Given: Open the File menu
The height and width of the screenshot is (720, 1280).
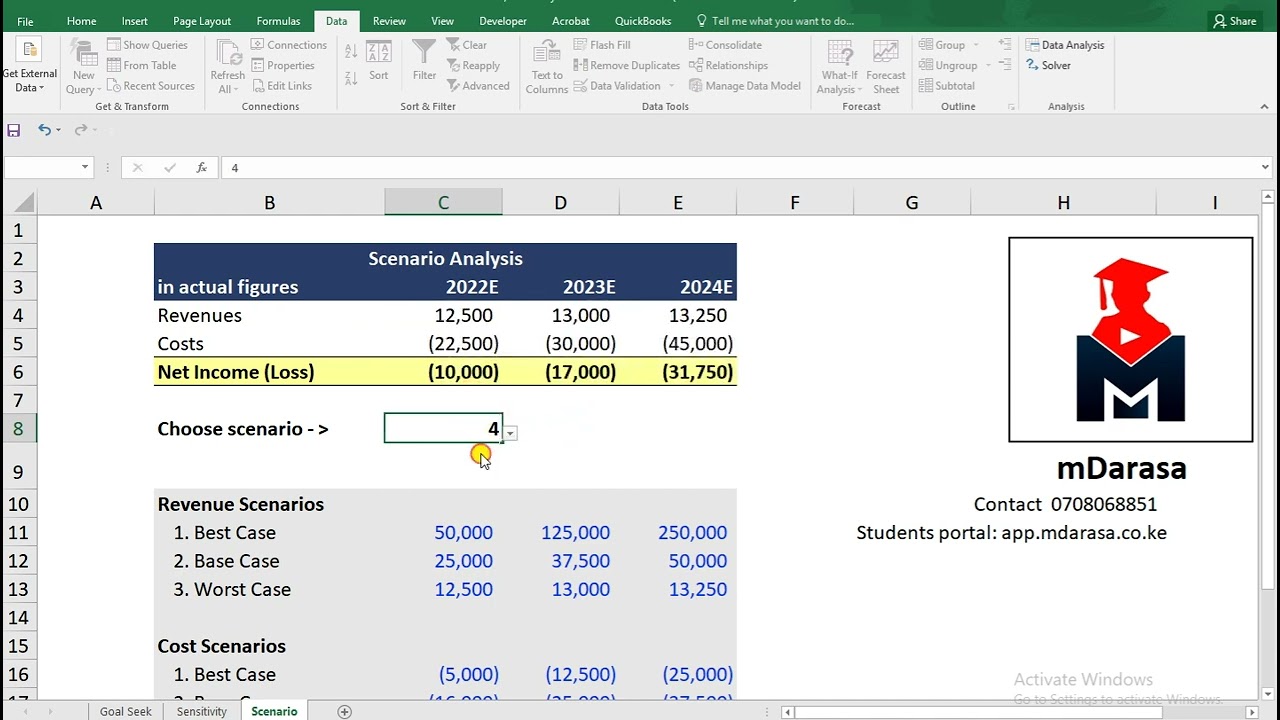Looking at the screenshot, I should click(25, 21).
